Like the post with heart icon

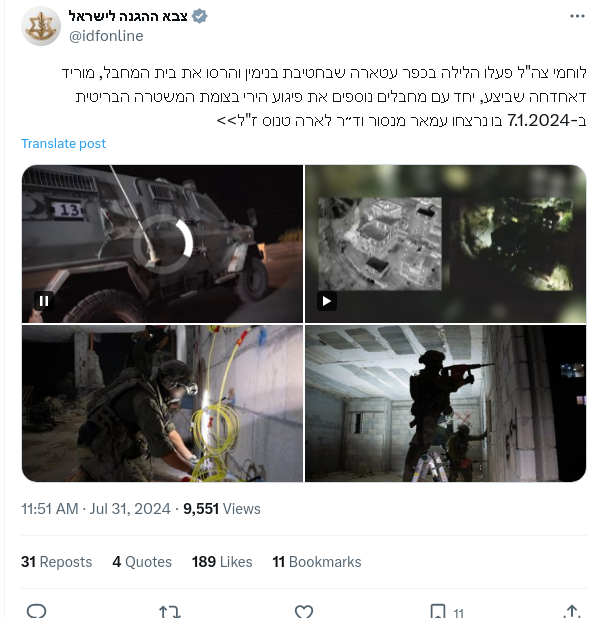(x=304, y=612)
